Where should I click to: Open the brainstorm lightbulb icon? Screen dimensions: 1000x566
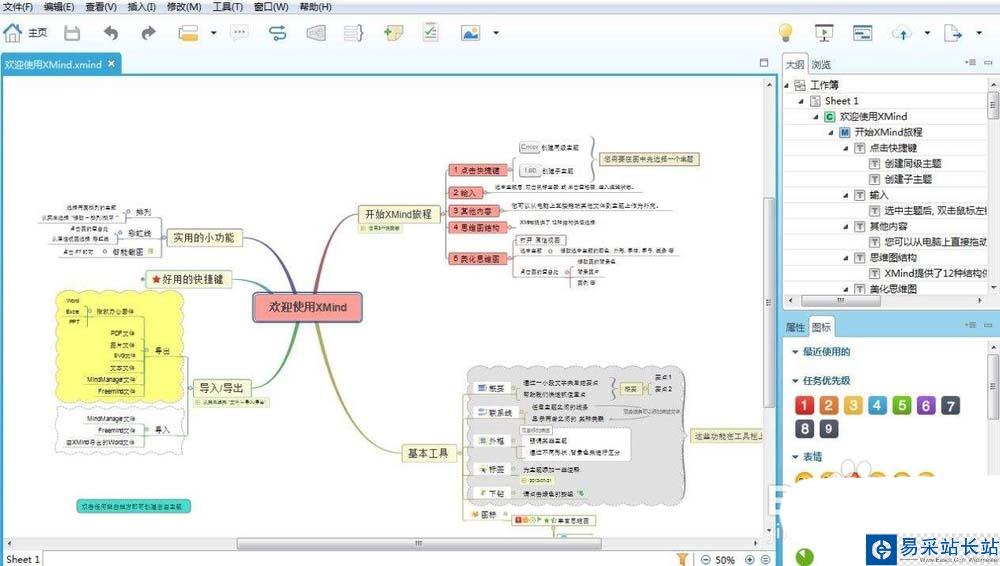[x=786, y=33]
